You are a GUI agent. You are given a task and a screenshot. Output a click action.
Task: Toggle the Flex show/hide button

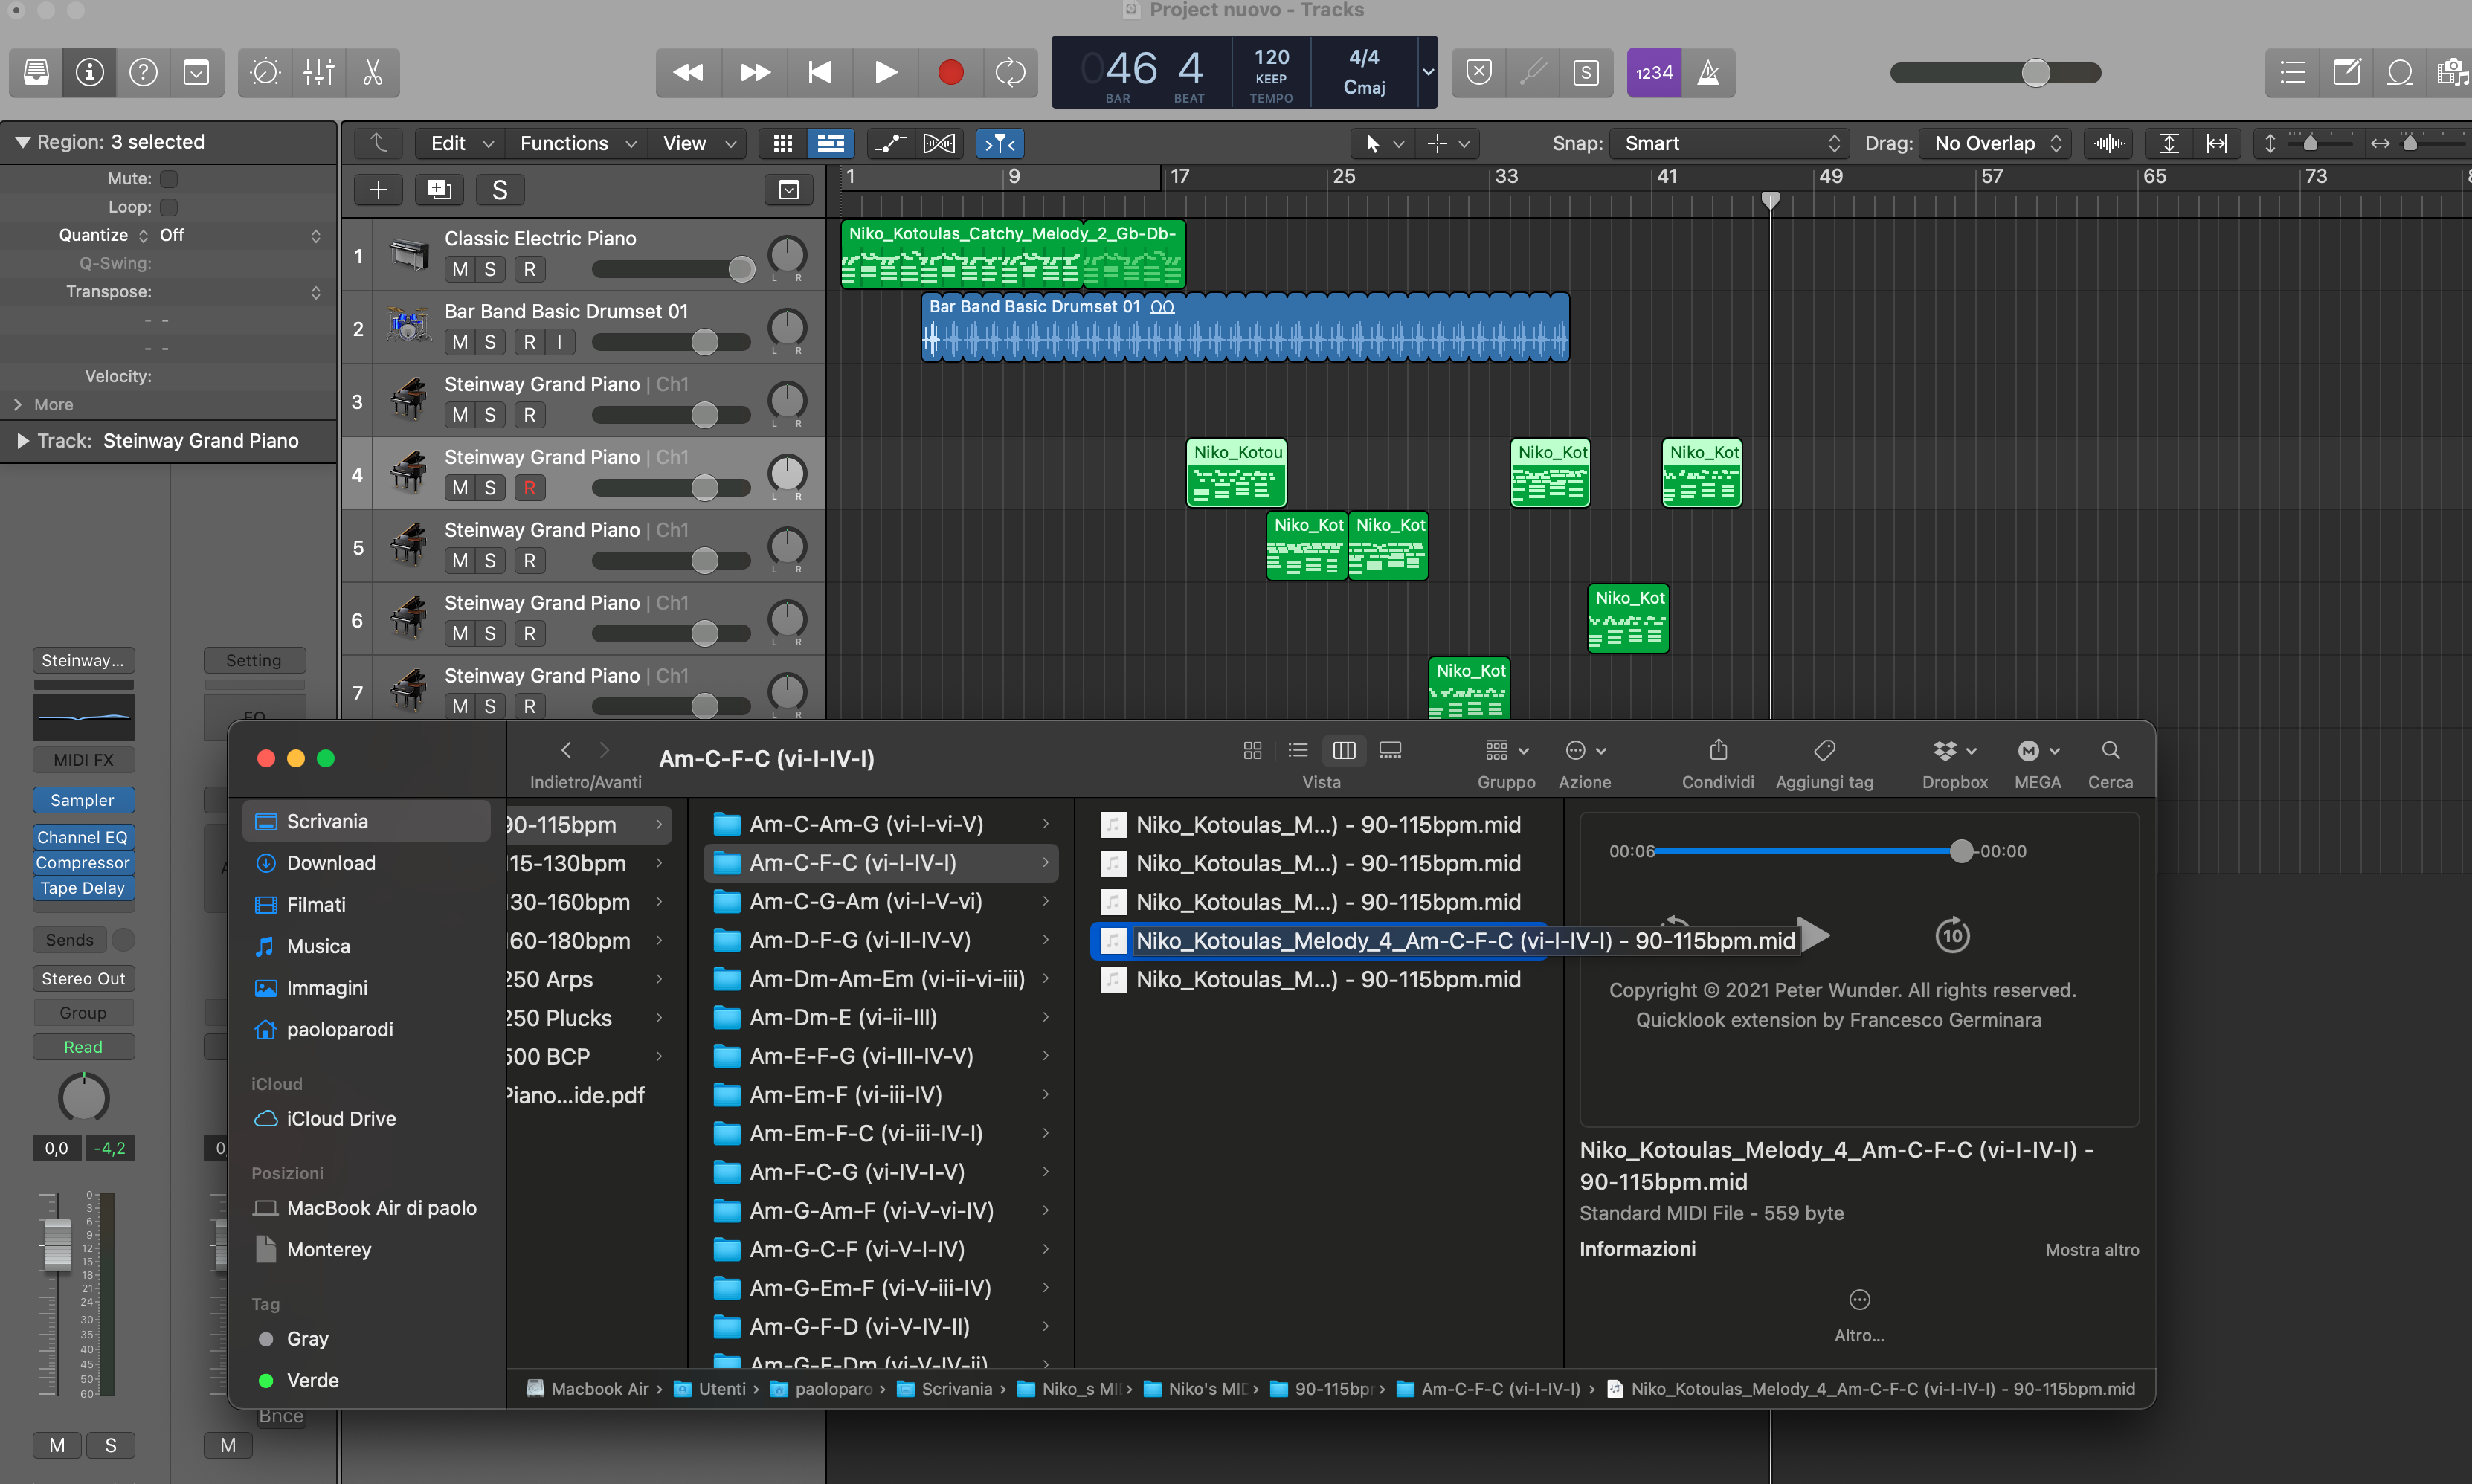click(939, 144)
